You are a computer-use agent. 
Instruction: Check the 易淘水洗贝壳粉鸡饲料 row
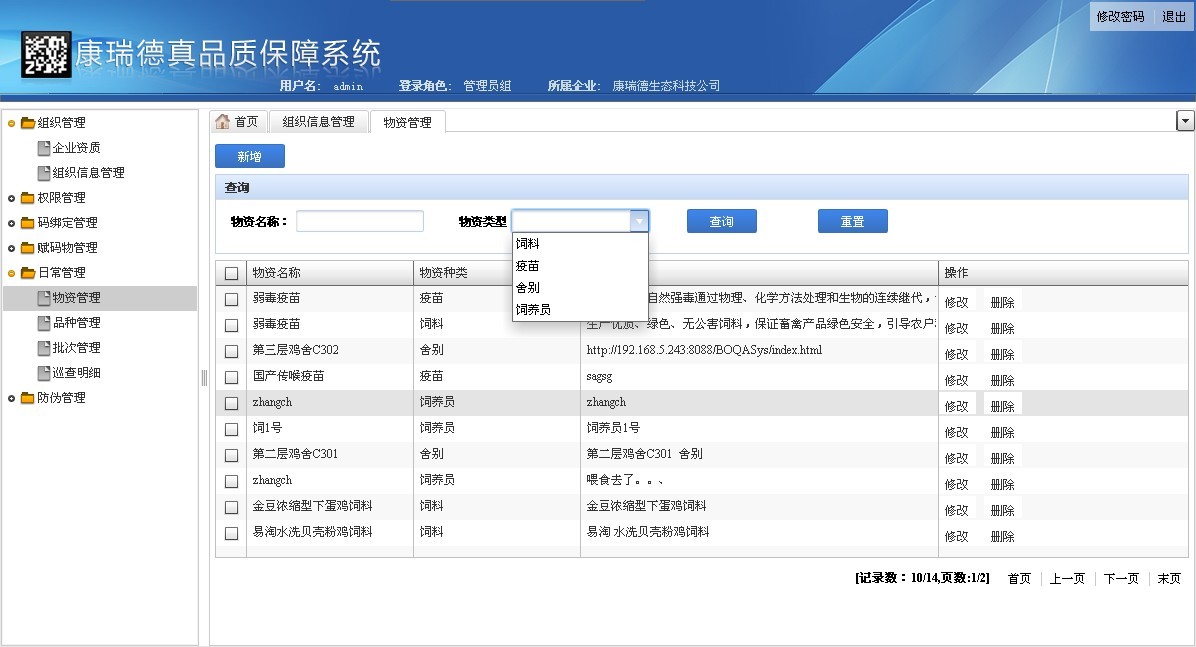tap(232, 533)
